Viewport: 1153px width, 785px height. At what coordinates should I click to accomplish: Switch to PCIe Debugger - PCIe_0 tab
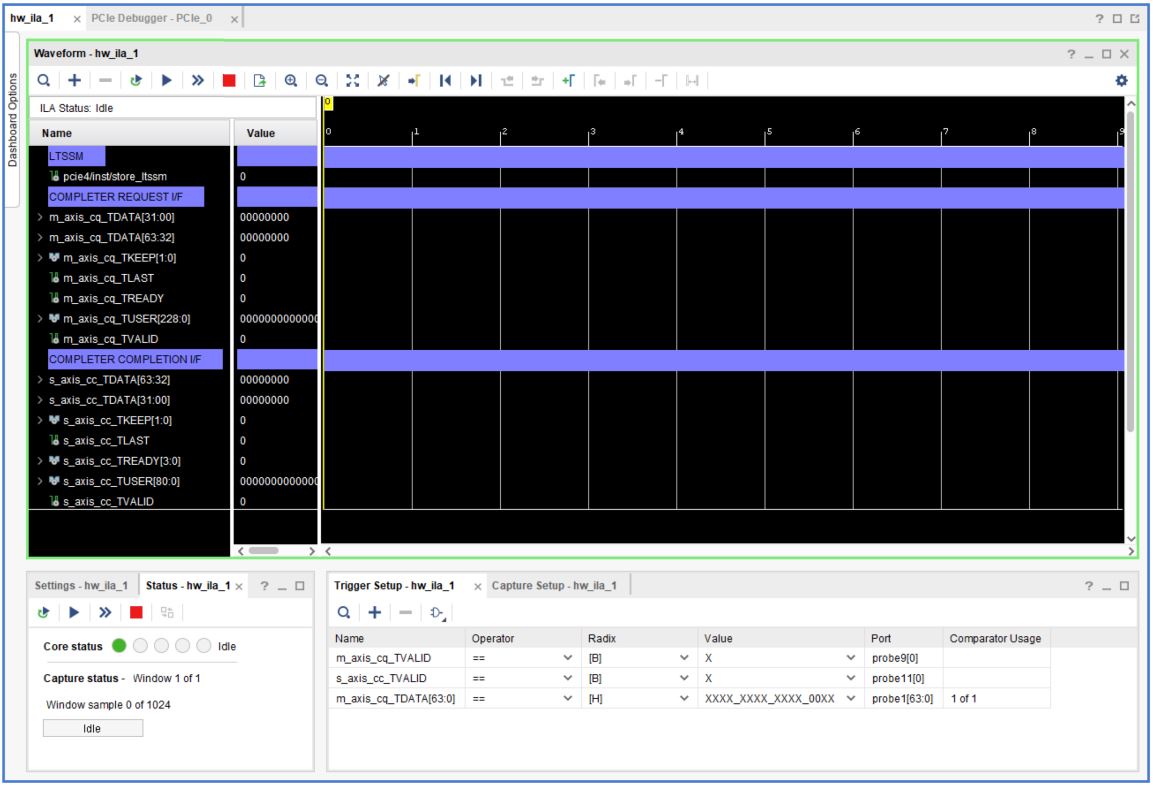click(152, 16)
